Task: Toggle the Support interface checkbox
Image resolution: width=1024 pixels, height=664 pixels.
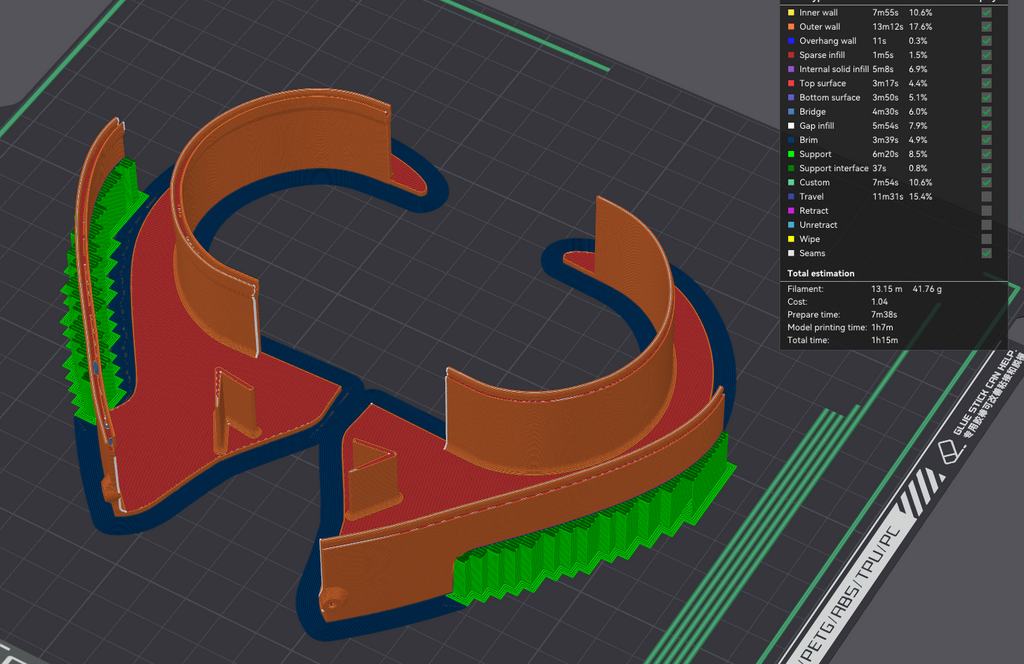Action: [x=986, y=168]
